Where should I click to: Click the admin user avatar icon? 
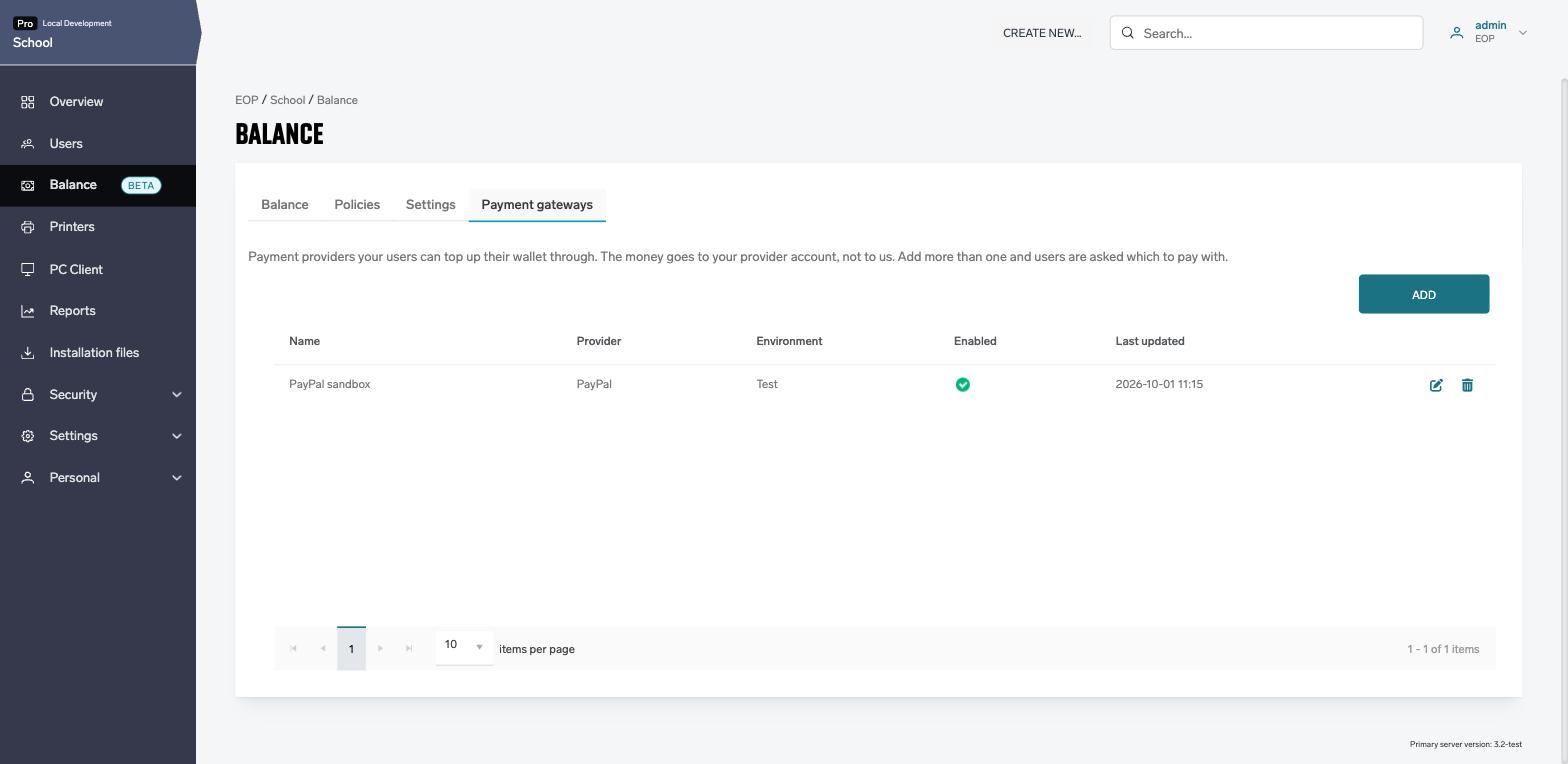tap(1457, 33)
